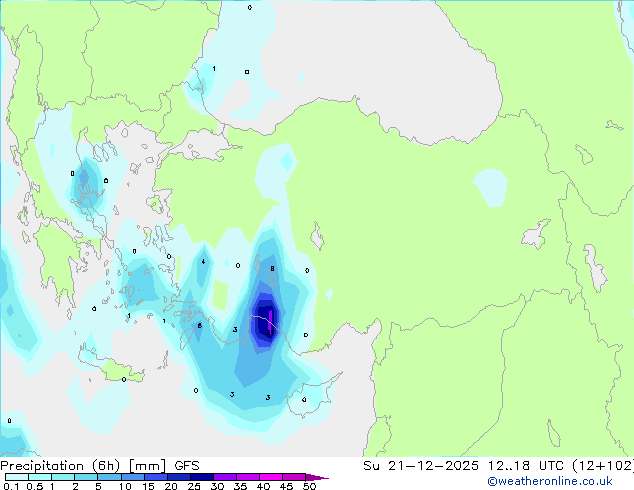
Task: Pick the 1–2 mm legend color box
Action: click(63, 477)
